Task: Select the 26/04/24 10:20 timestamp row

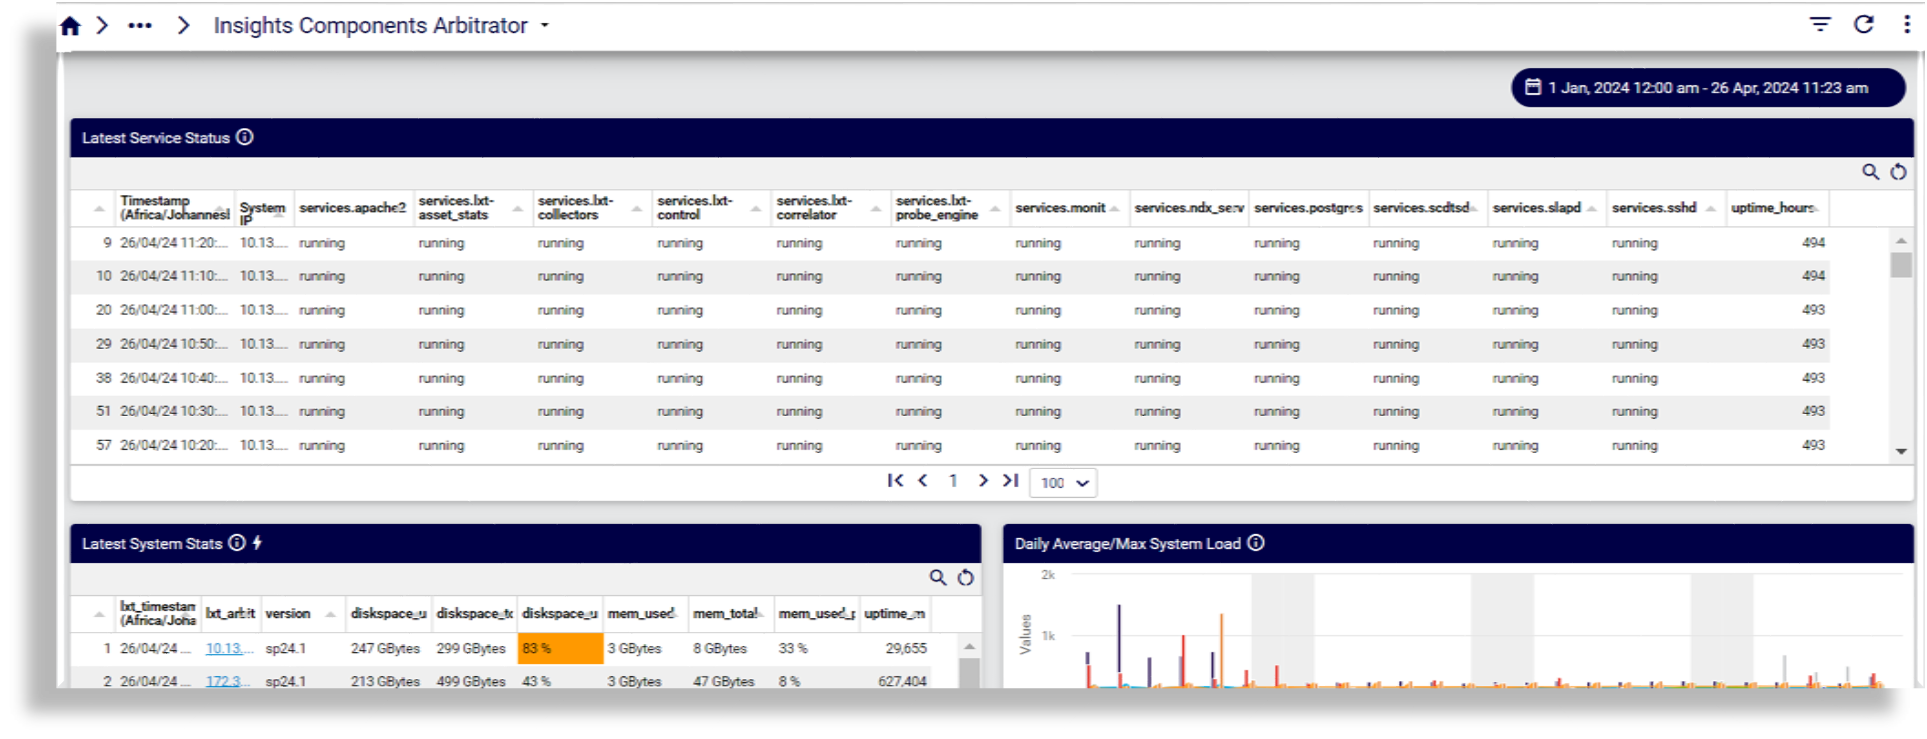Action: point(174,445)
